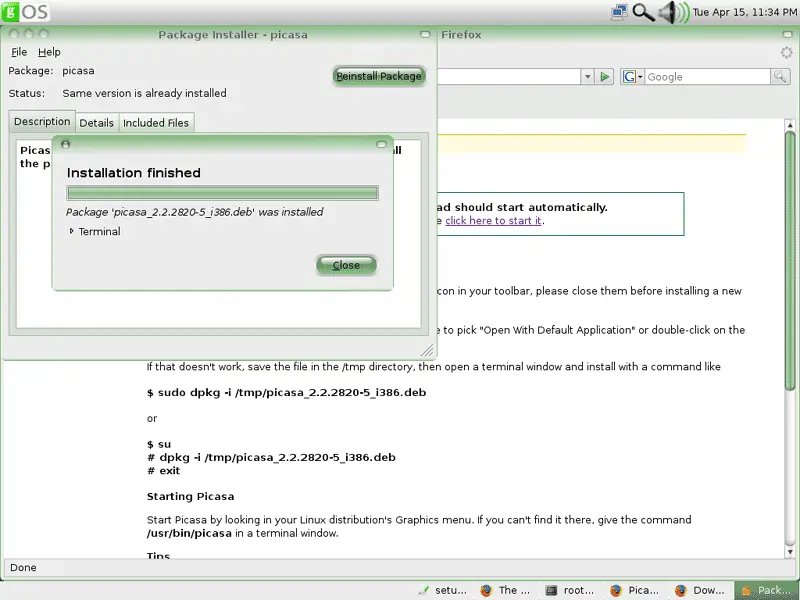Click the Firefox scrollbar down arrow

pos(790,552)
